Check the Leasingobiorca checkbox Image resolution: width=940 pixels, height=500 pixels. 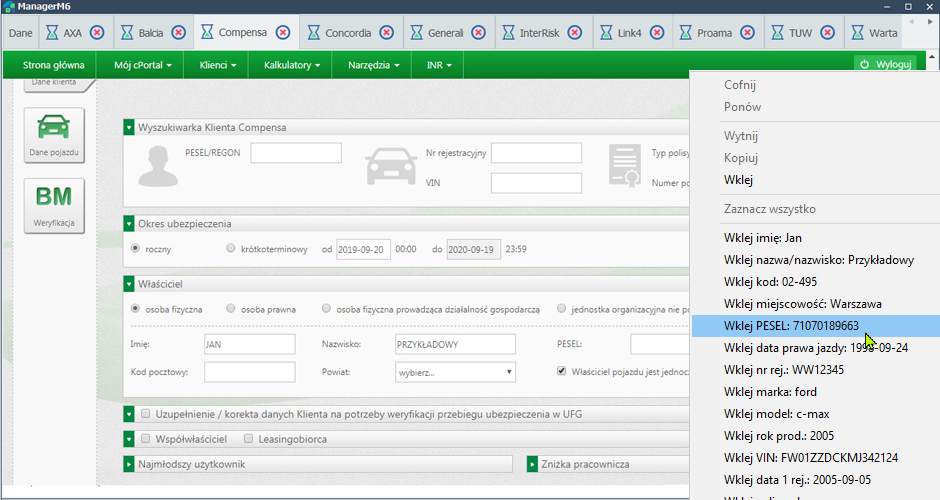point(248,439)
